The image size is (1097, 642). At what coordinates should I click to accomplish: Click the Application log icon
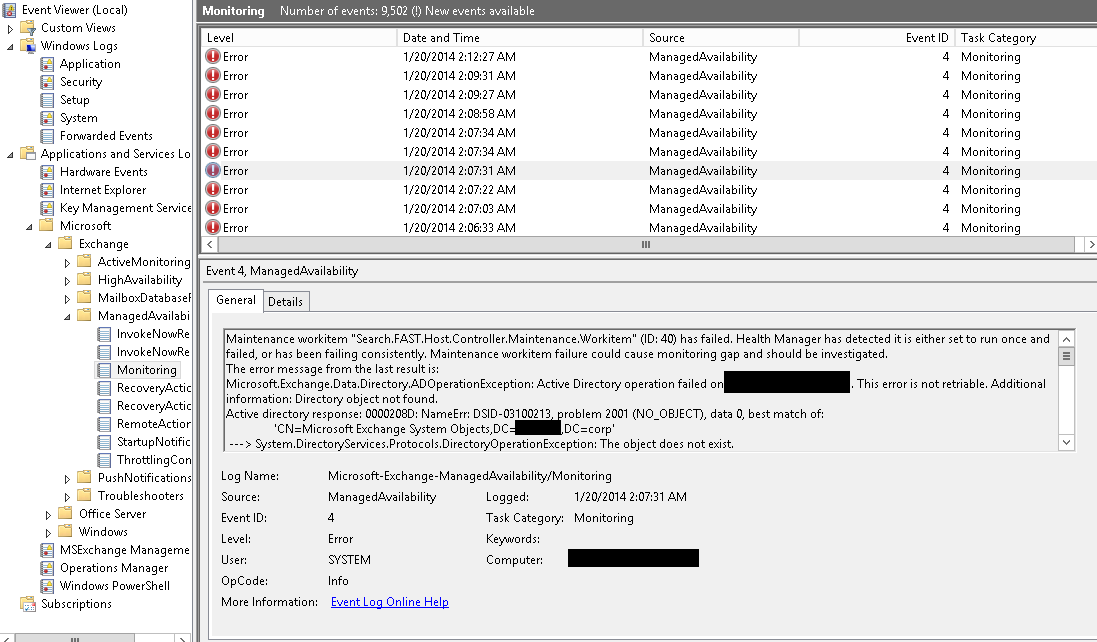click(x=47, y=63)
